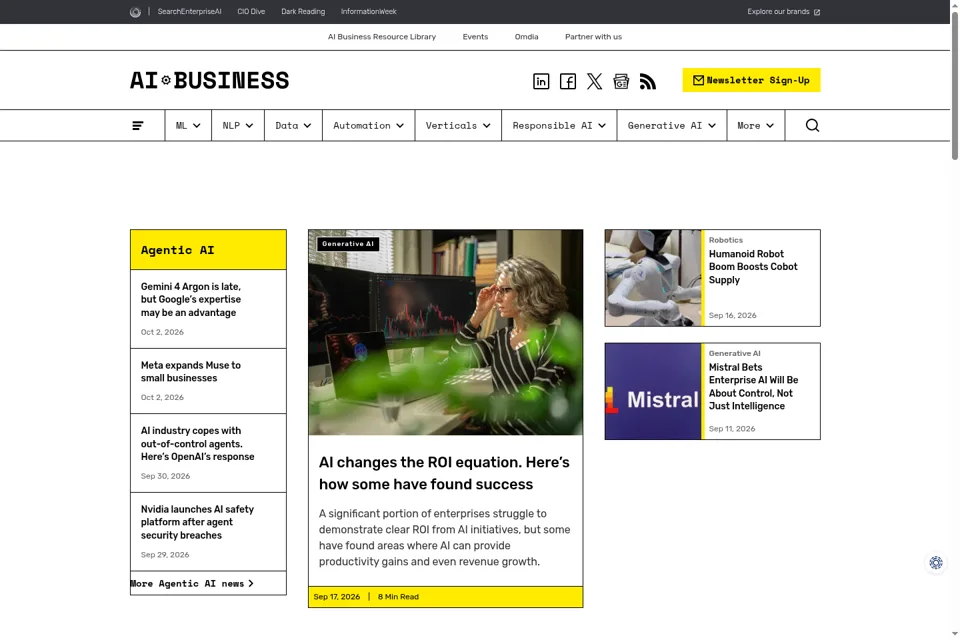This screenshot has width=960, height=640.
Task: Click the Sep 30, 2026 date text
Action: coord(165,476)
